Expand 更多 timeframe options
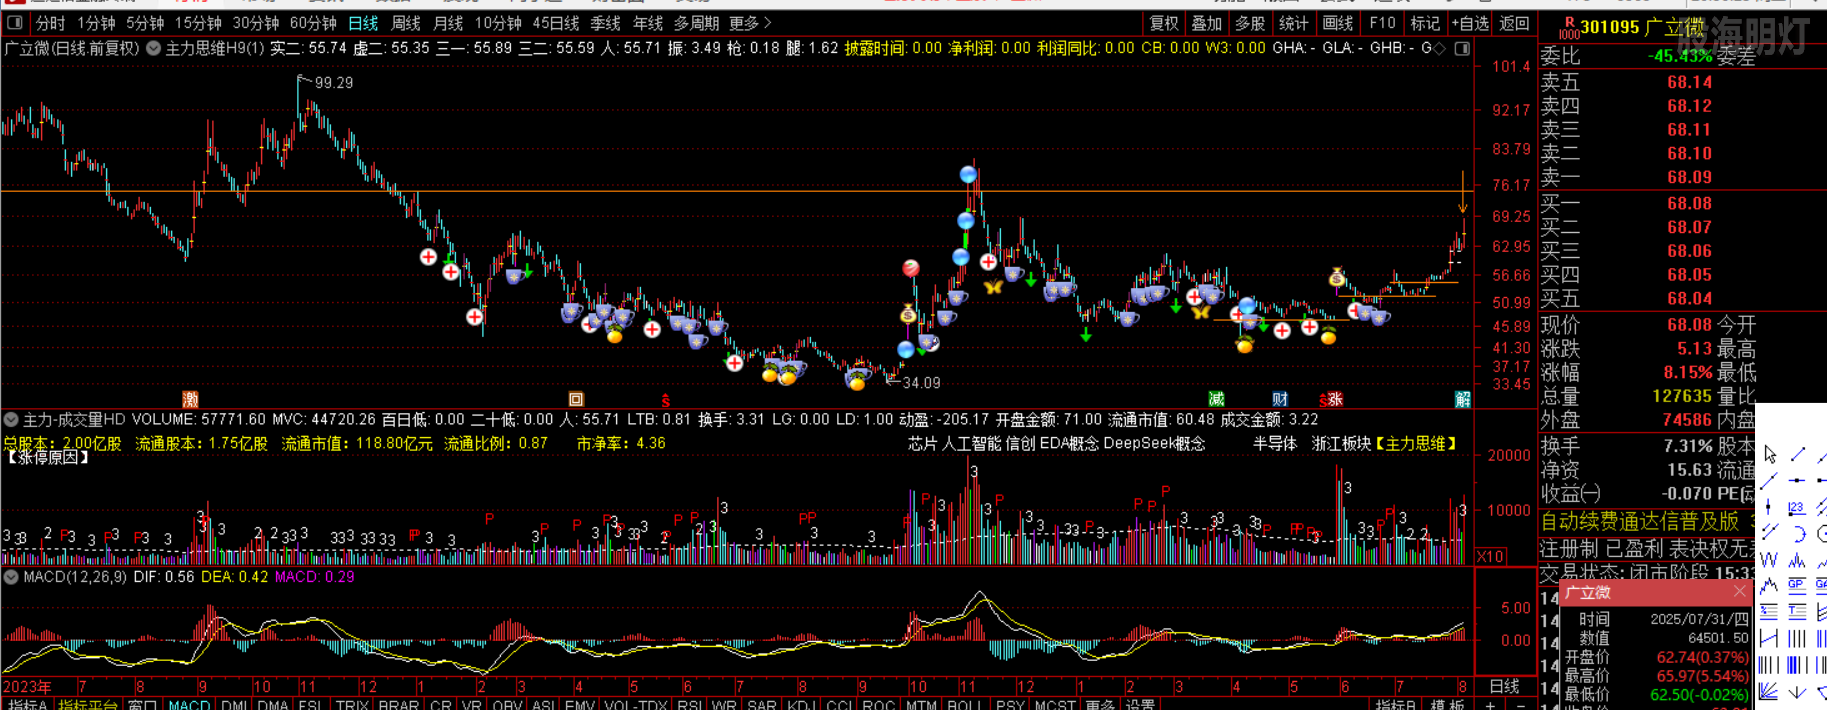Image resolution: width=1827 pixels, height=710 pixels. point(750,23)
